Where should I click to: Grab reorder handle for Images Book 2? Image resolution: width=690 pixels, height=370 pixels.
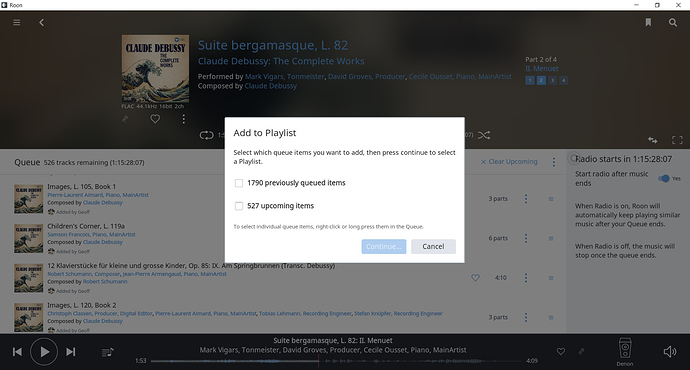click(551, 317)
